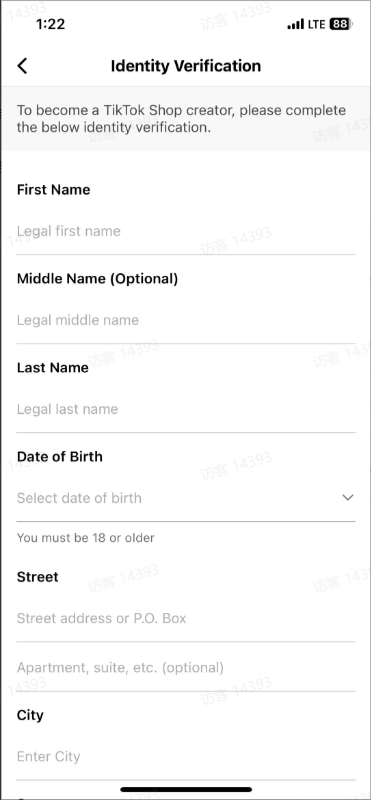Tap the home indicator bar at bottom

(186, 789)
